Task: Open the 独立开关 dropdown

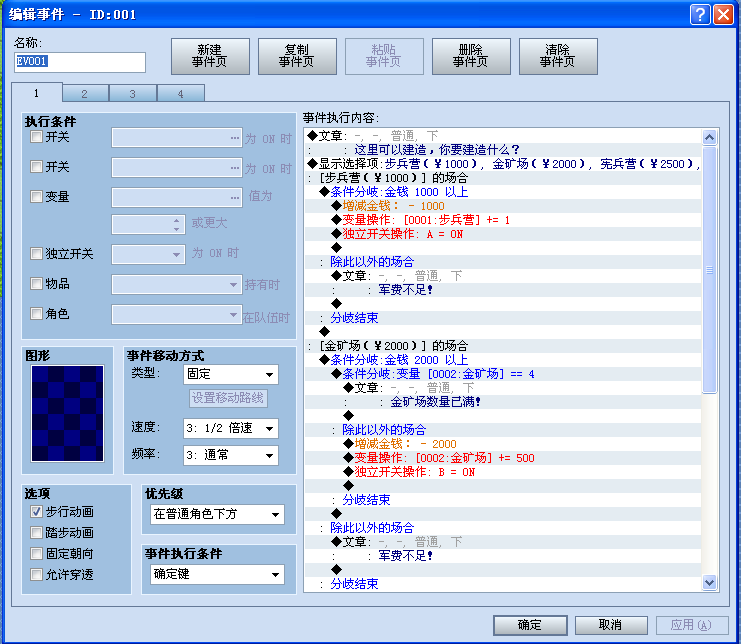Action: pos(148,254)
